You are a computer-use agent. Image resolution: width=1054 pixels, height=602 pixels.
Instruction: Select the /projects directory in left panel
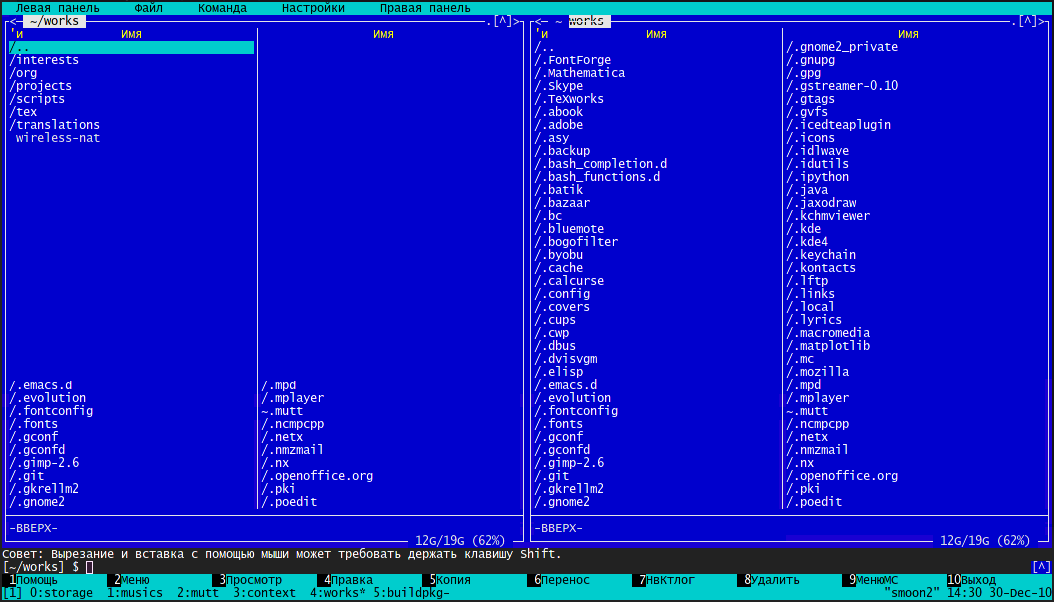click(x=41, y=86)
